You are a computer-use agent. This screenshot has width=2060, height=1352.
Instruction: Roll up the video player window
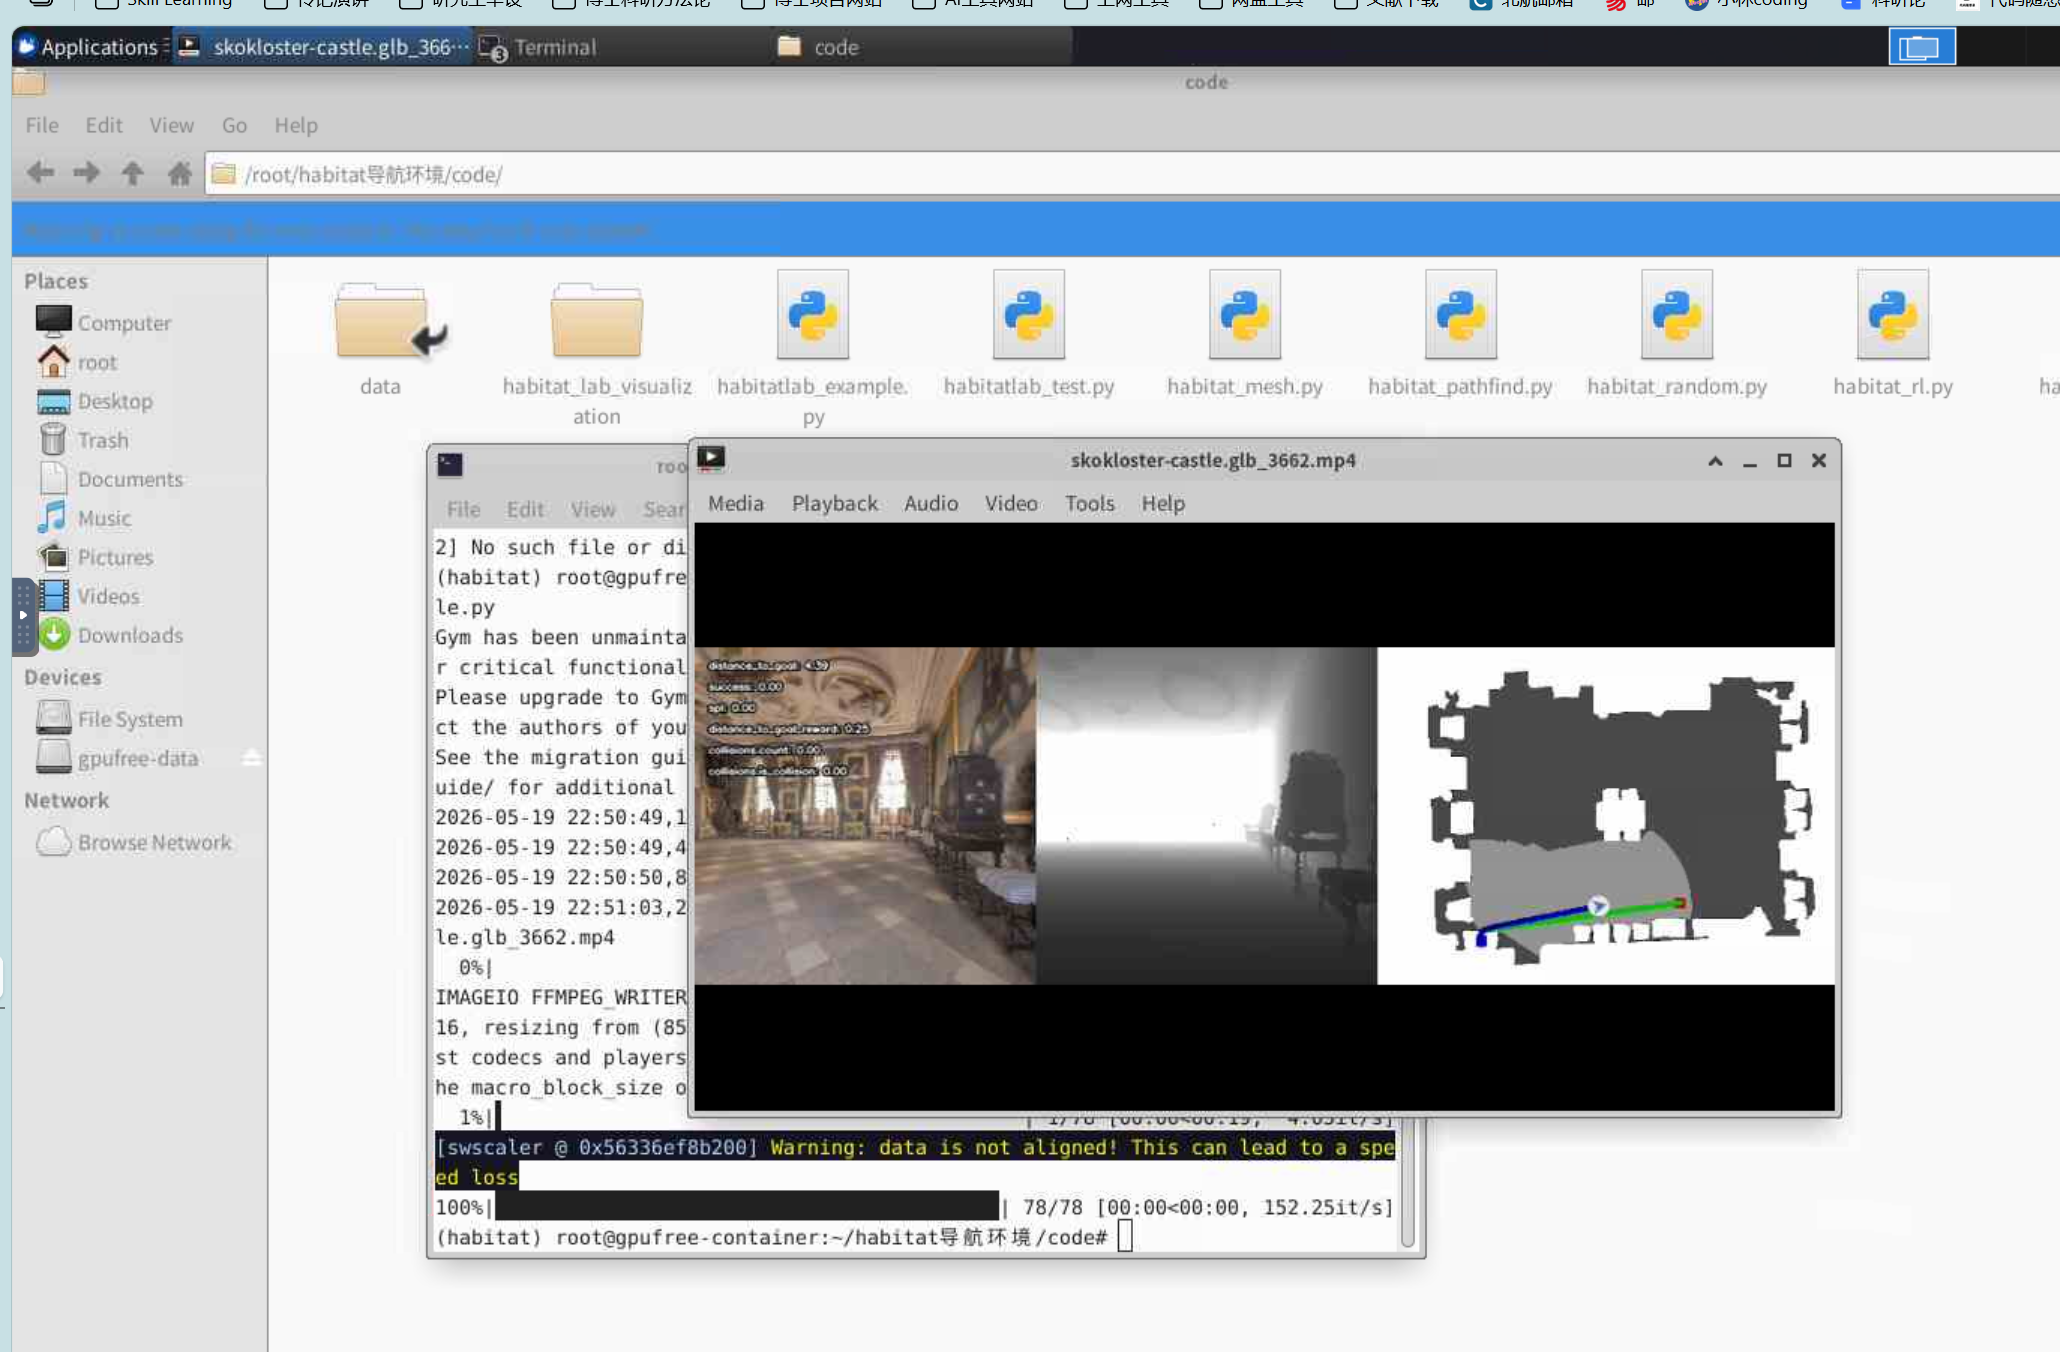pos(1715,460)
